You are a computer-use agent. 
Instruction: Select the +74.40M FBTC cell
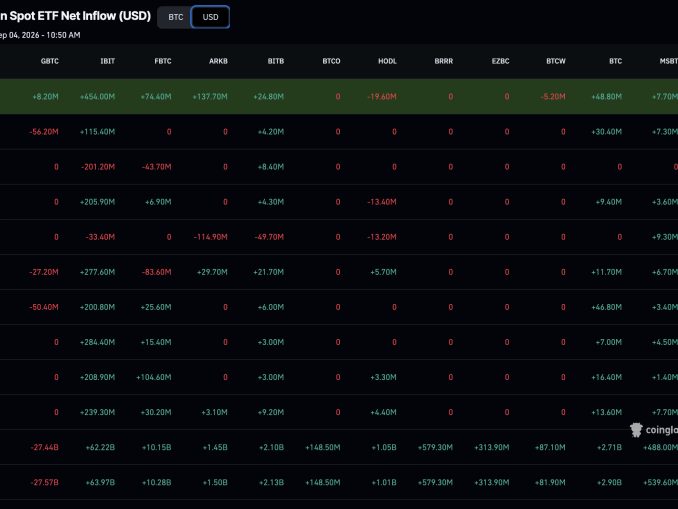156,97
